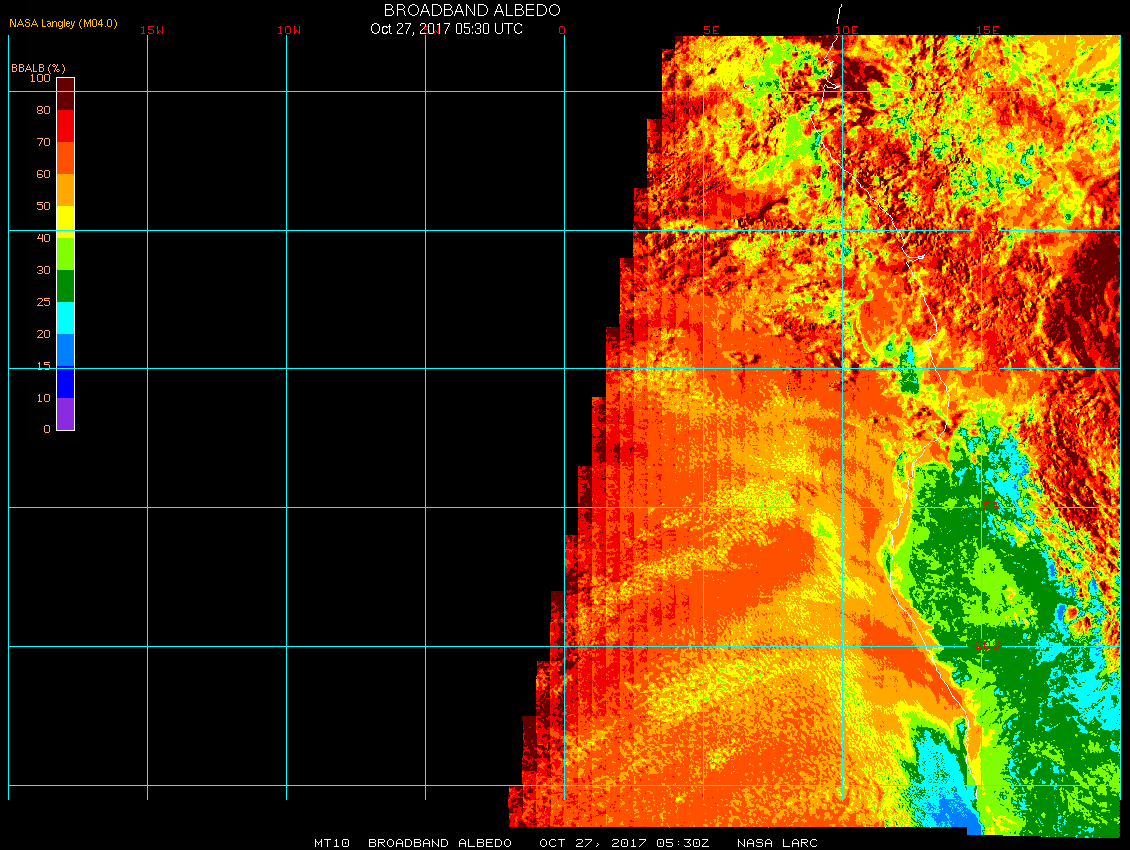
Task: Click the 15W longitude label
Action: click(152, 30)
